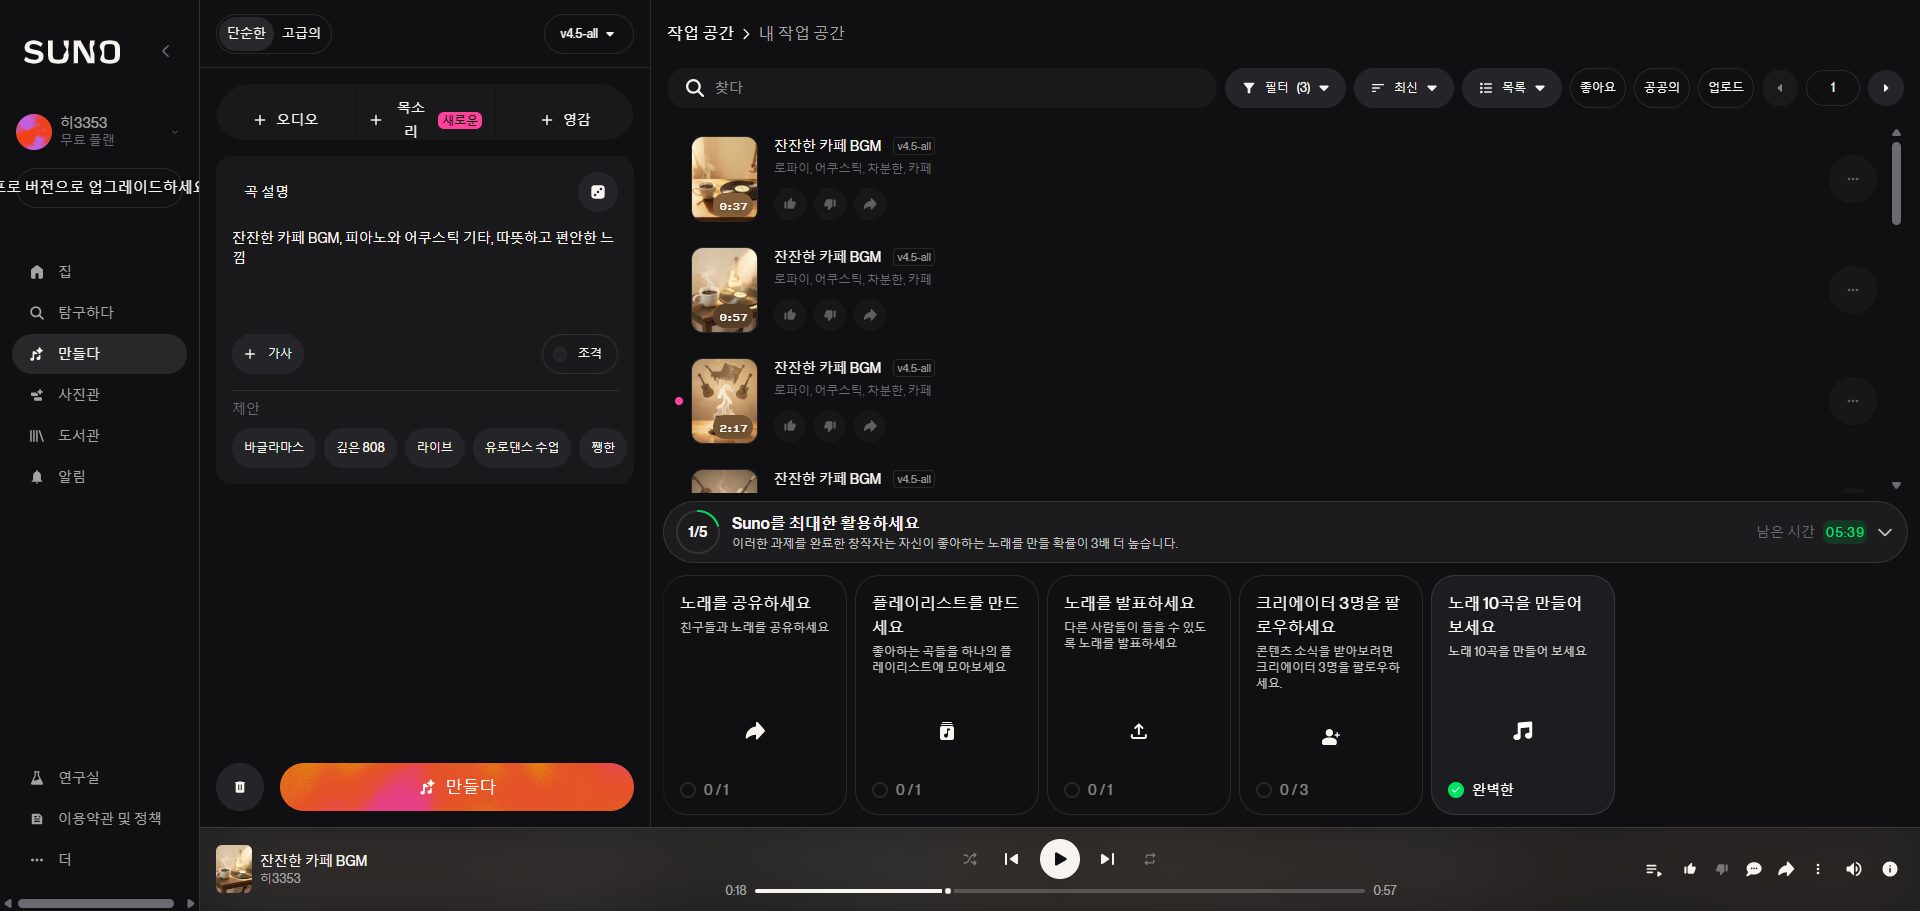Switch to 단순한 simple mode
The image size is (1920, 911).
point(246,33)
